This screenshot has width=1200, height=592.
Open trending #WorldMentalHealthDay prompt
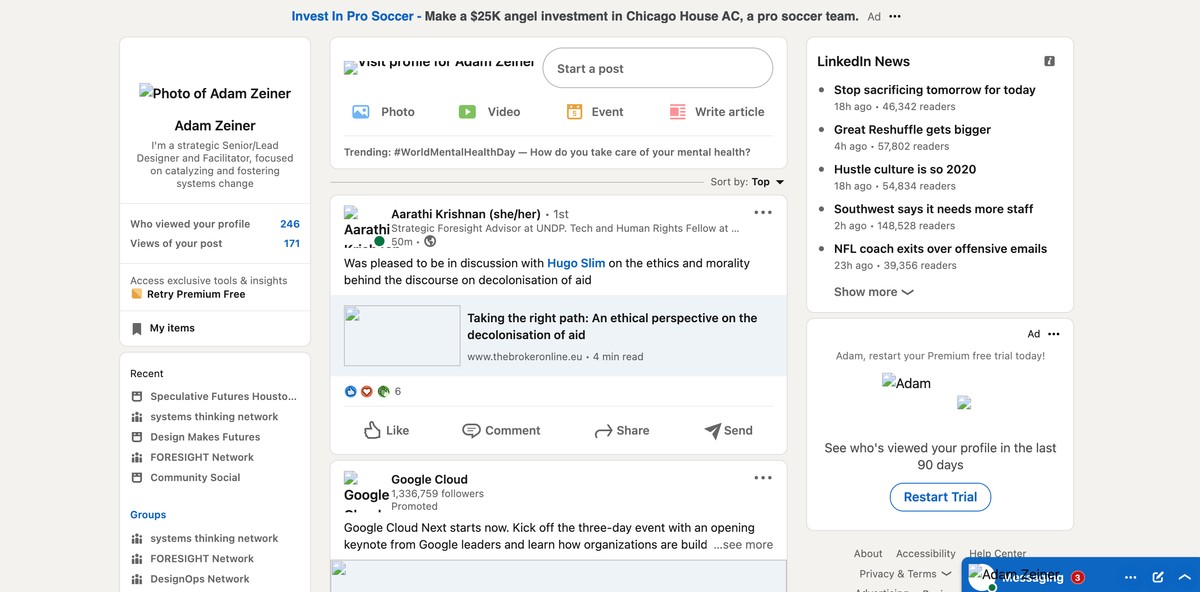(x=547, y=153)
